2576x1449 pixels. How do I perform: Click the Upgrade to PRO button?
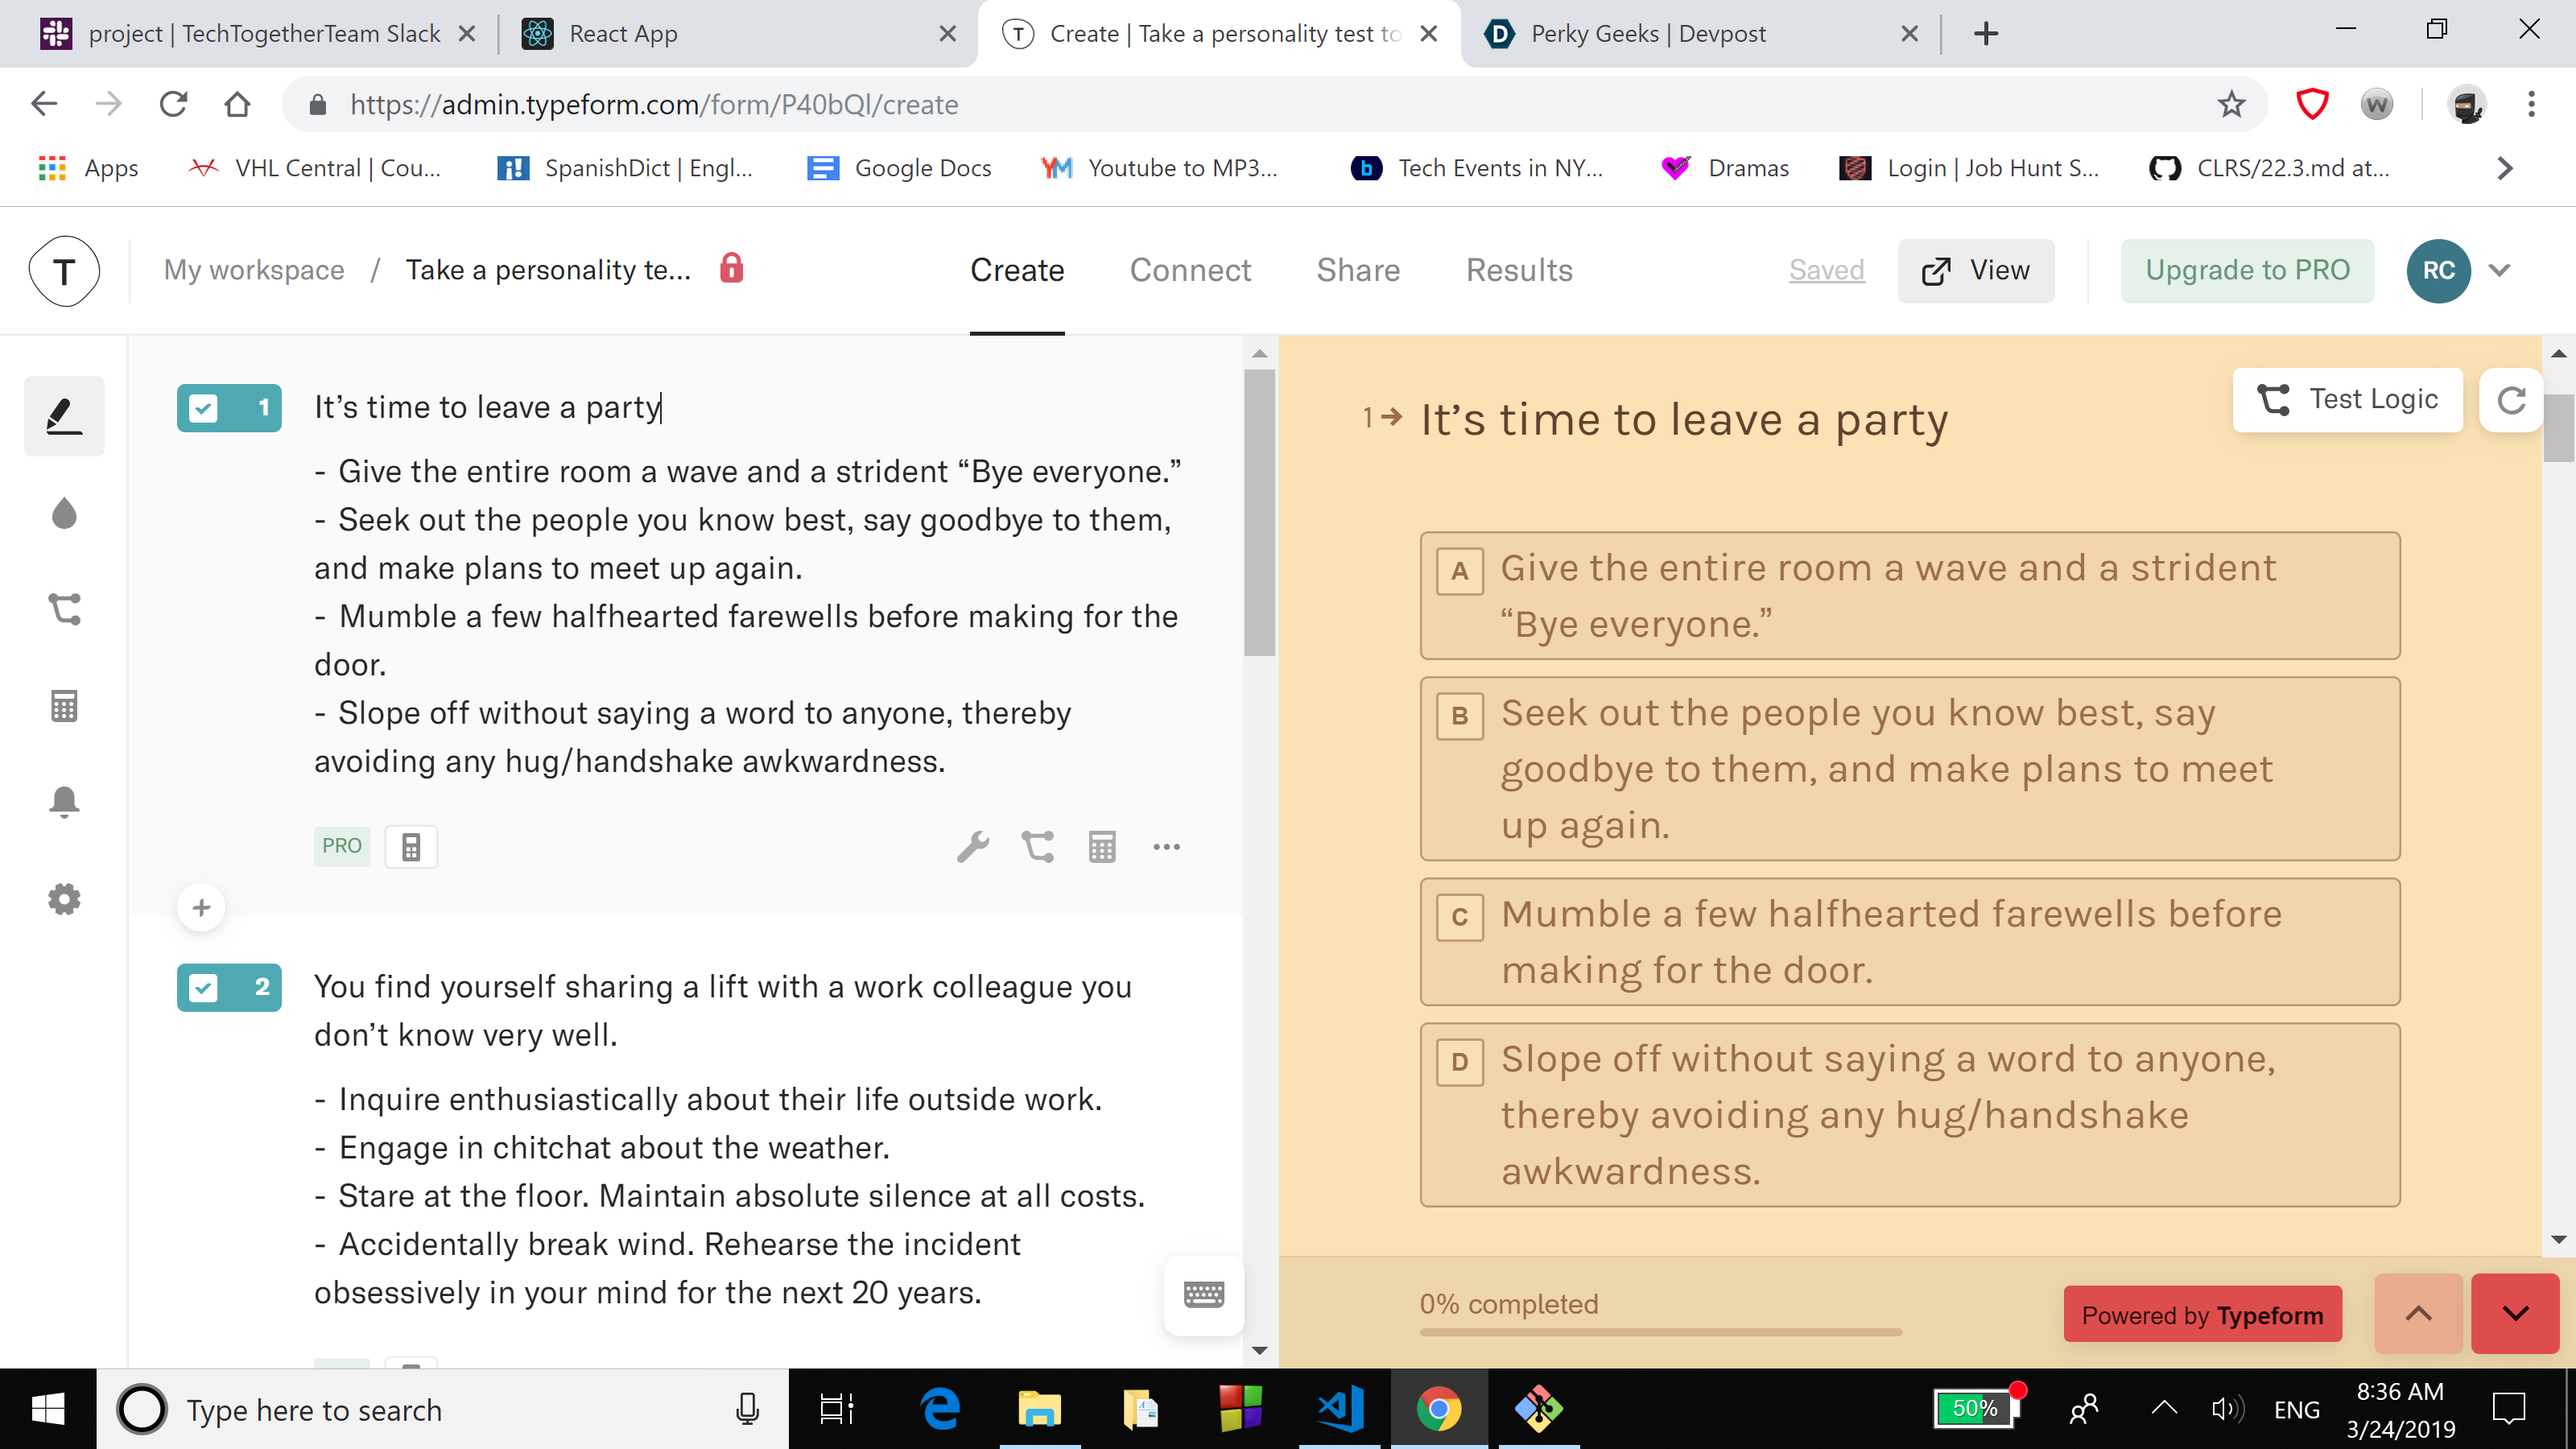[2247, 270]
